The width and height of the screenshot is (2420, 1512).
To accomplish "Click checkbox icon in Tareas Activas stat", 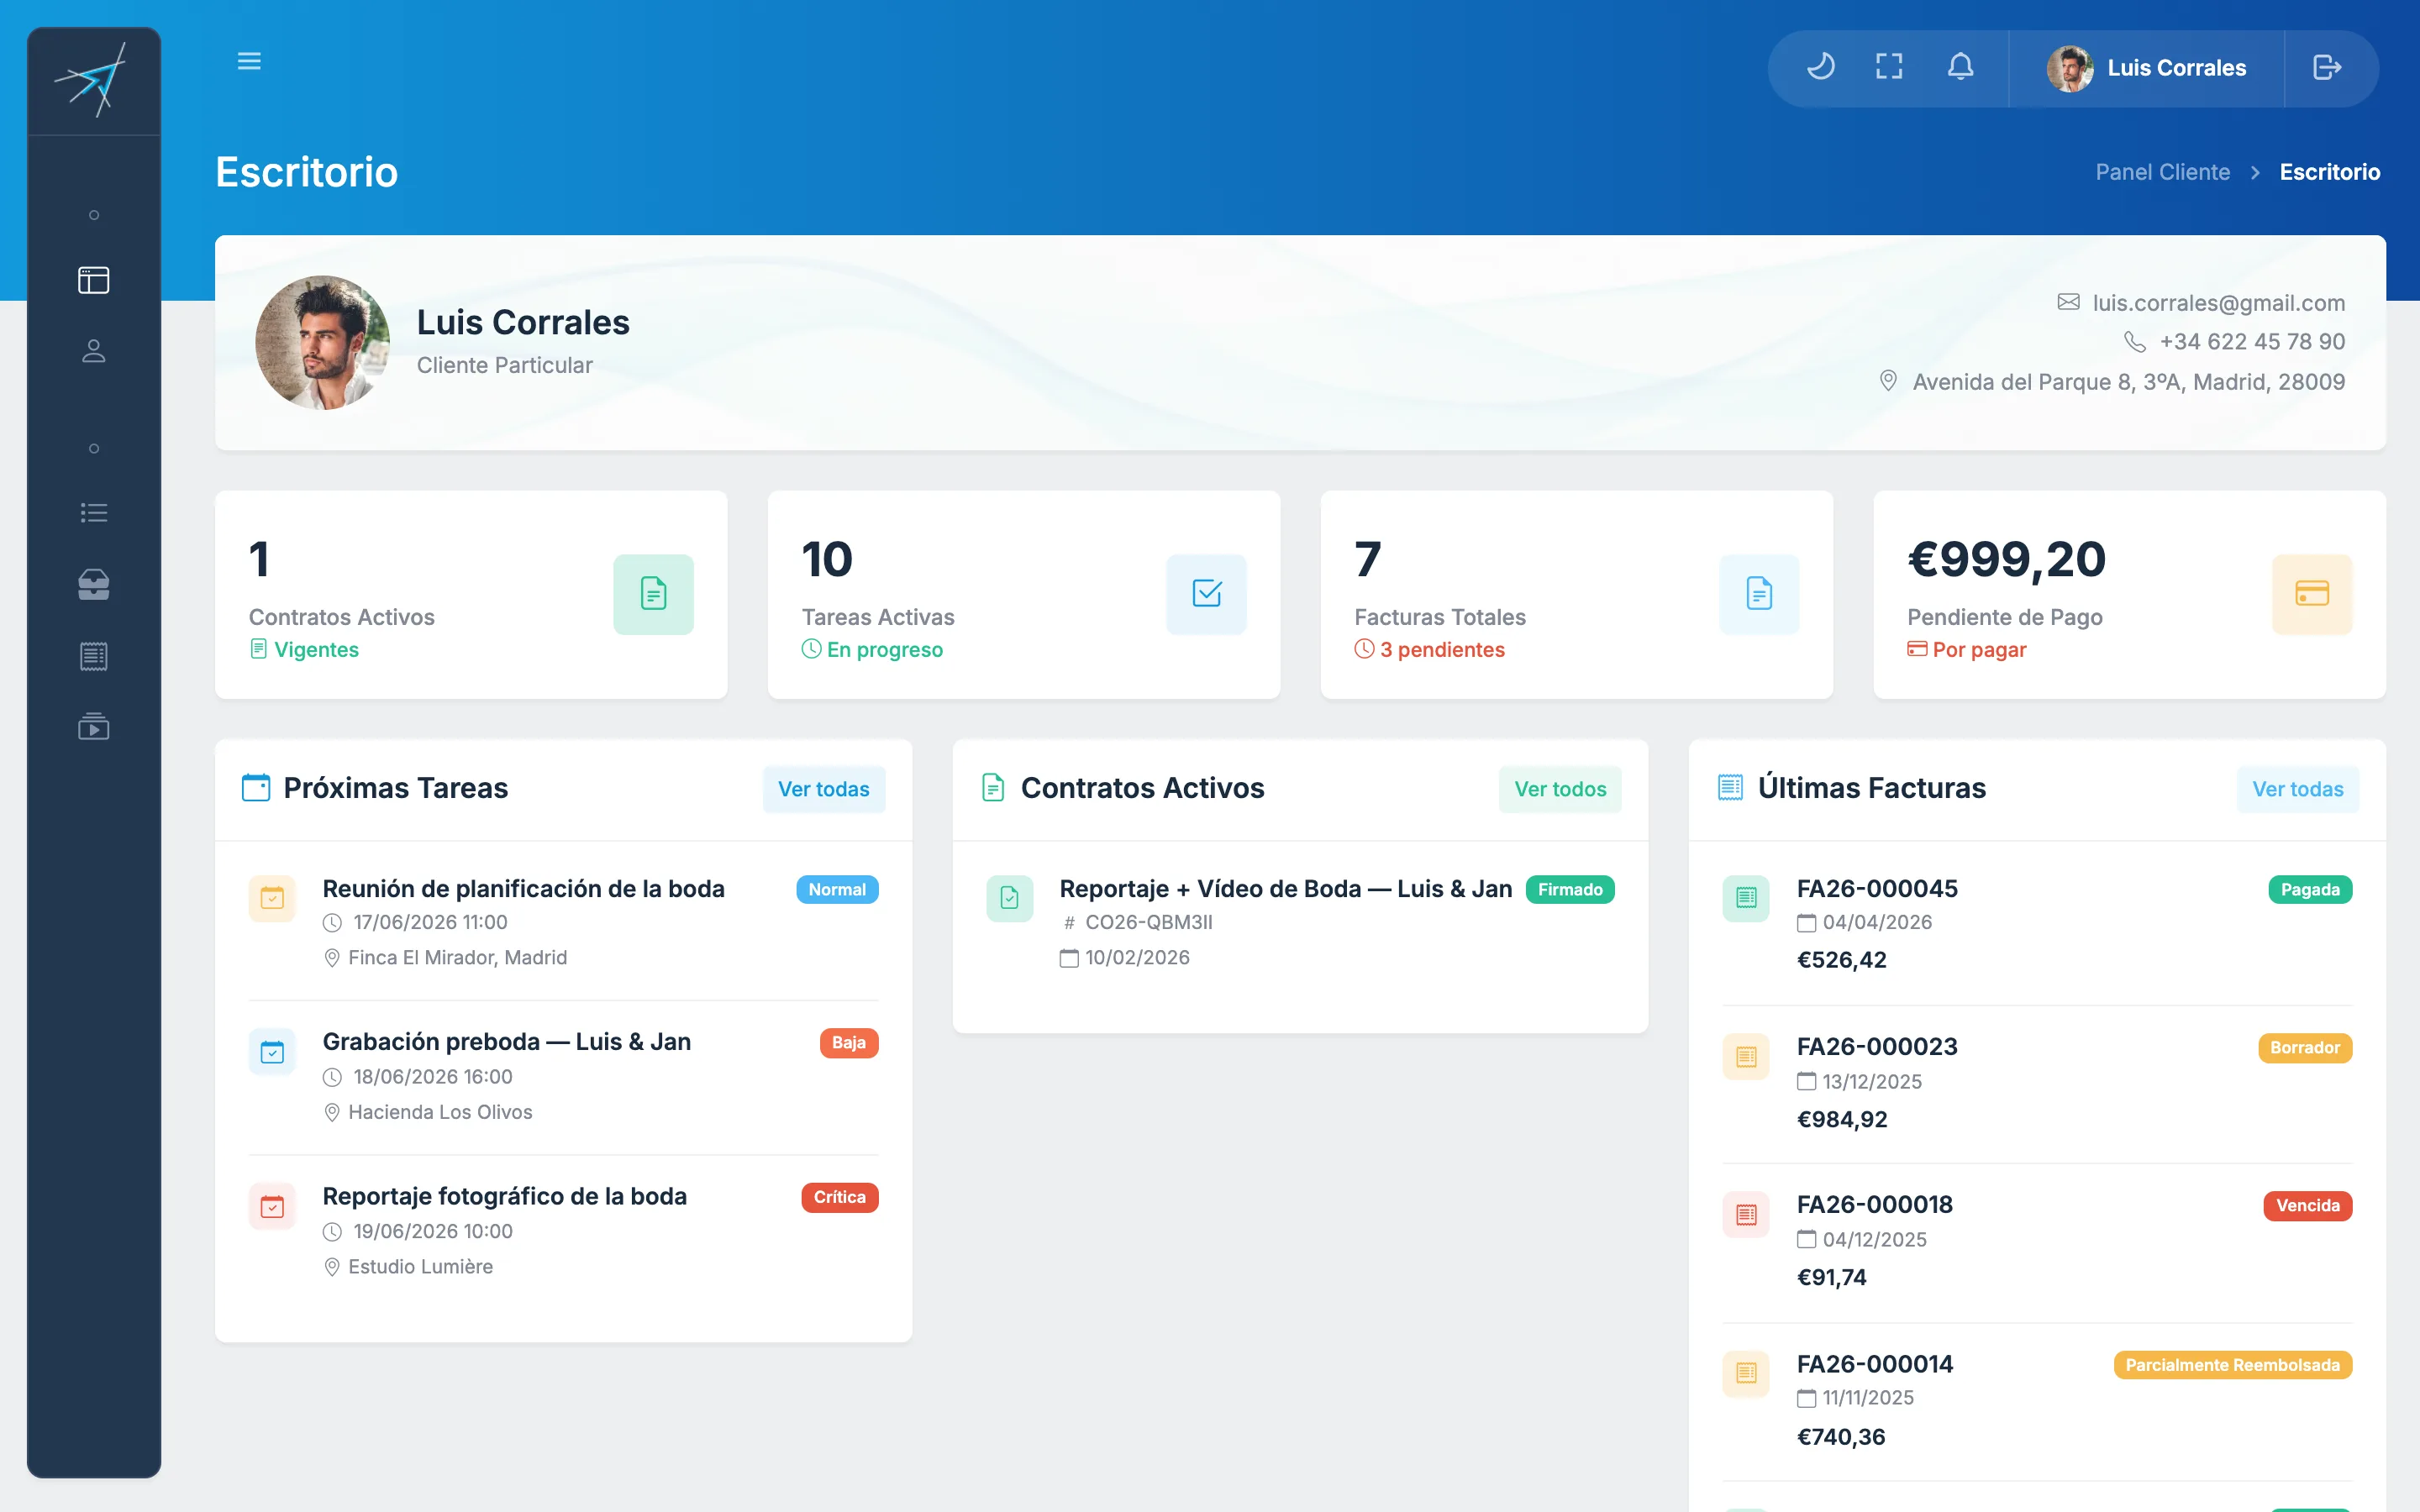I will tap(1206, 594).
